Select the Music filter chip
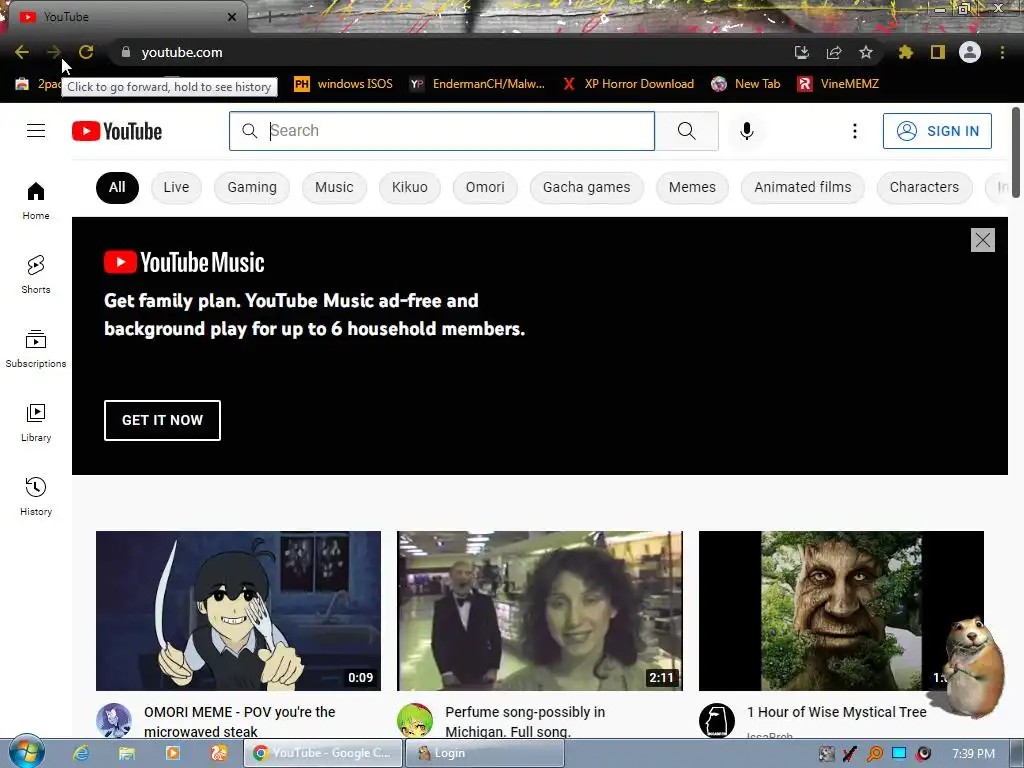This screenshot has height=768, width=1024. tap(334, 187)
